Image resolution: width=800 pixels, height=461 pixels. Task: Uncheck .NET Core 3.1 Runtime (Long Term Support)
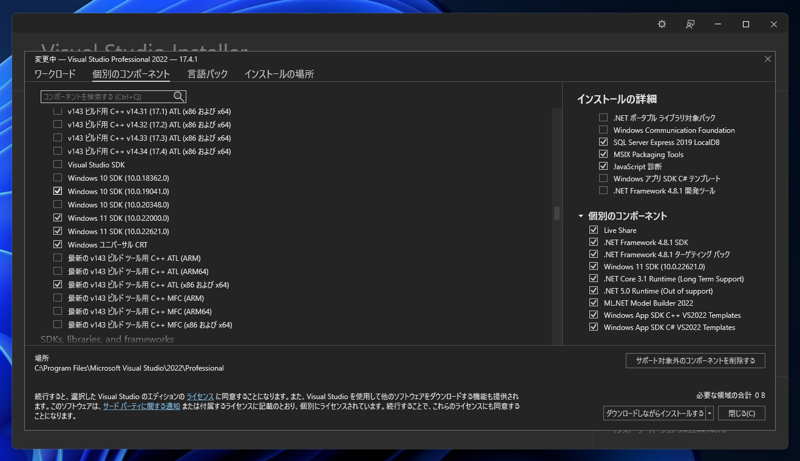tap(593, 278)
